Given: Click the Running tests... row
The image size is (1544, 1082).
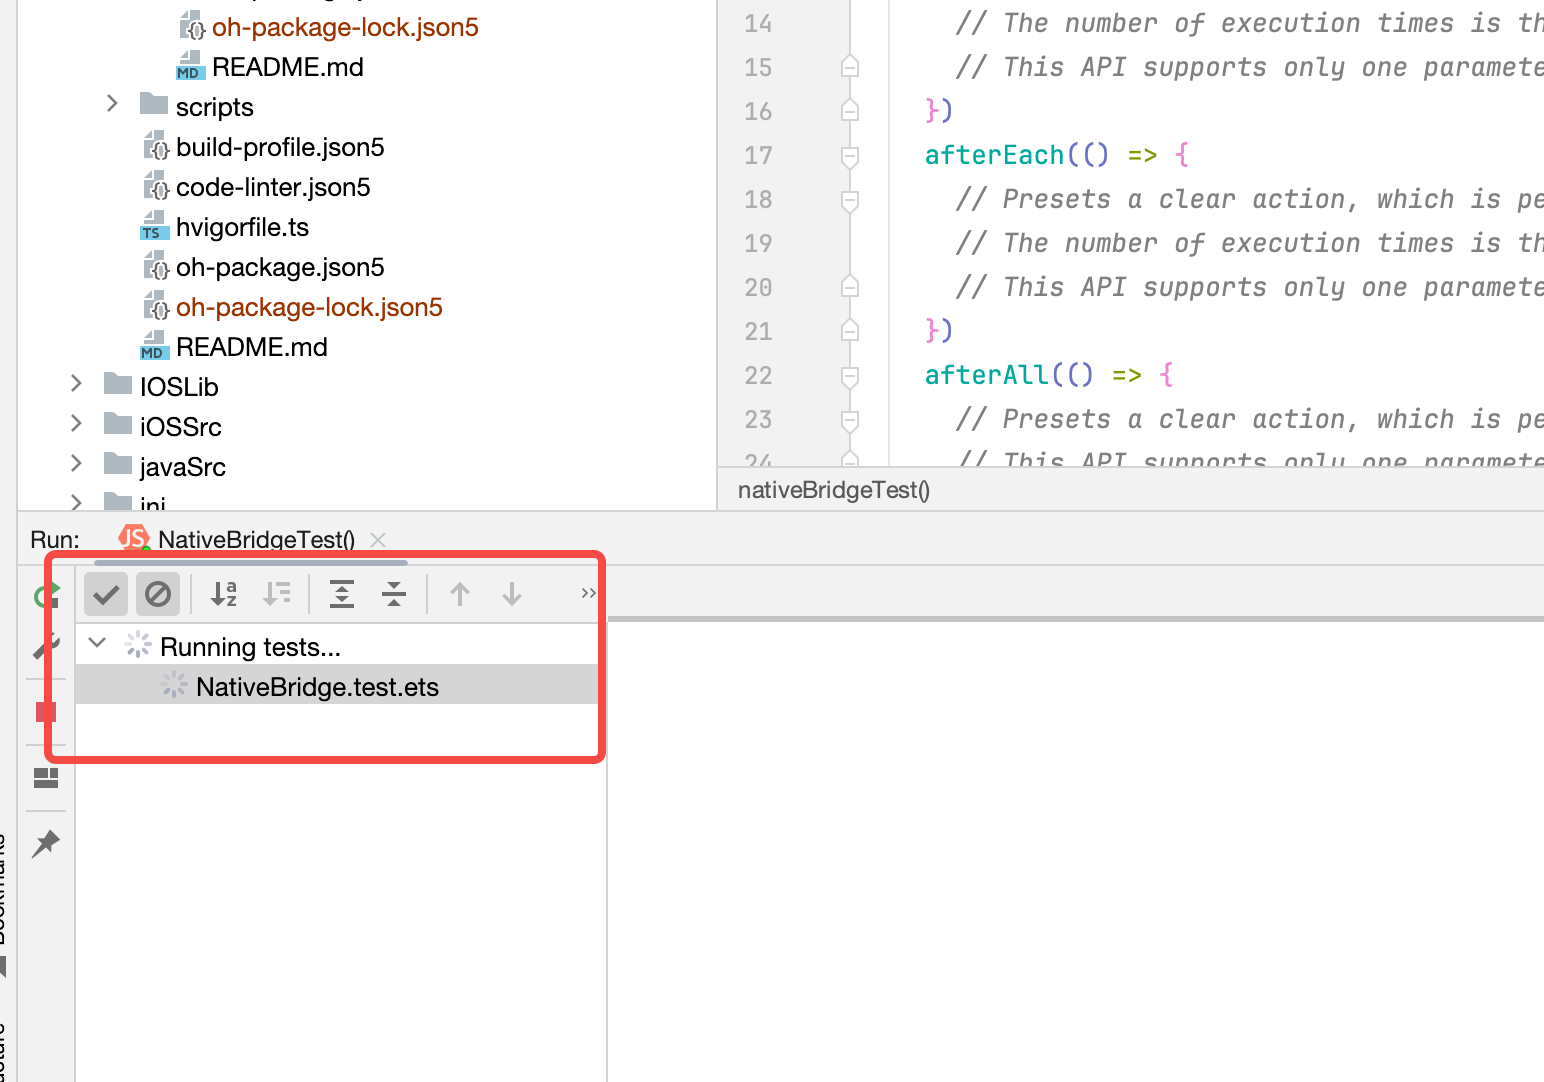Looking at the screenshot, I should point(337,647).
